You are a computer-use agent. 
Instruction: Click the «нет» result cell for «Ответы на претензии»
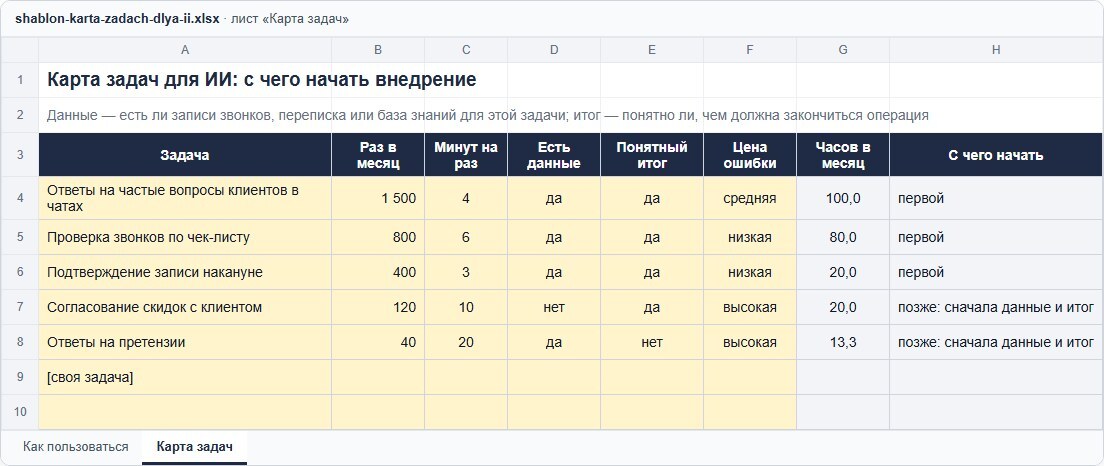tap(652, 343)
